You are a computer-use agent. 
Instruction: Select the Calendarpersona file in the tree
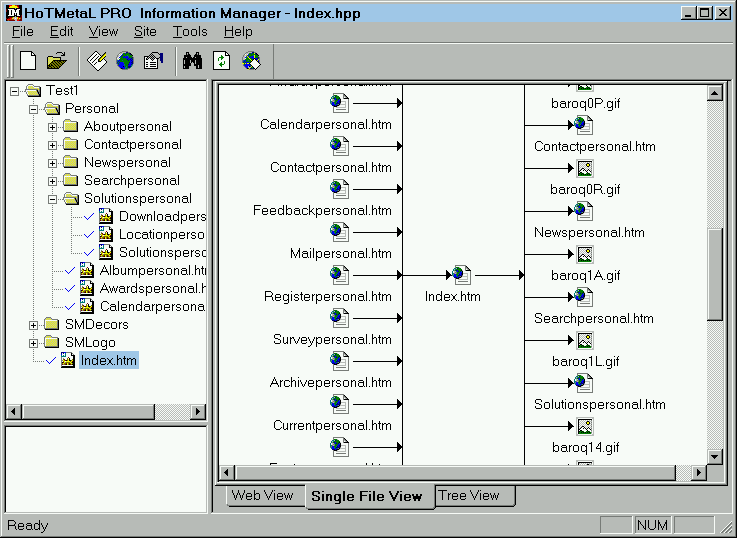tap(152, 306)
